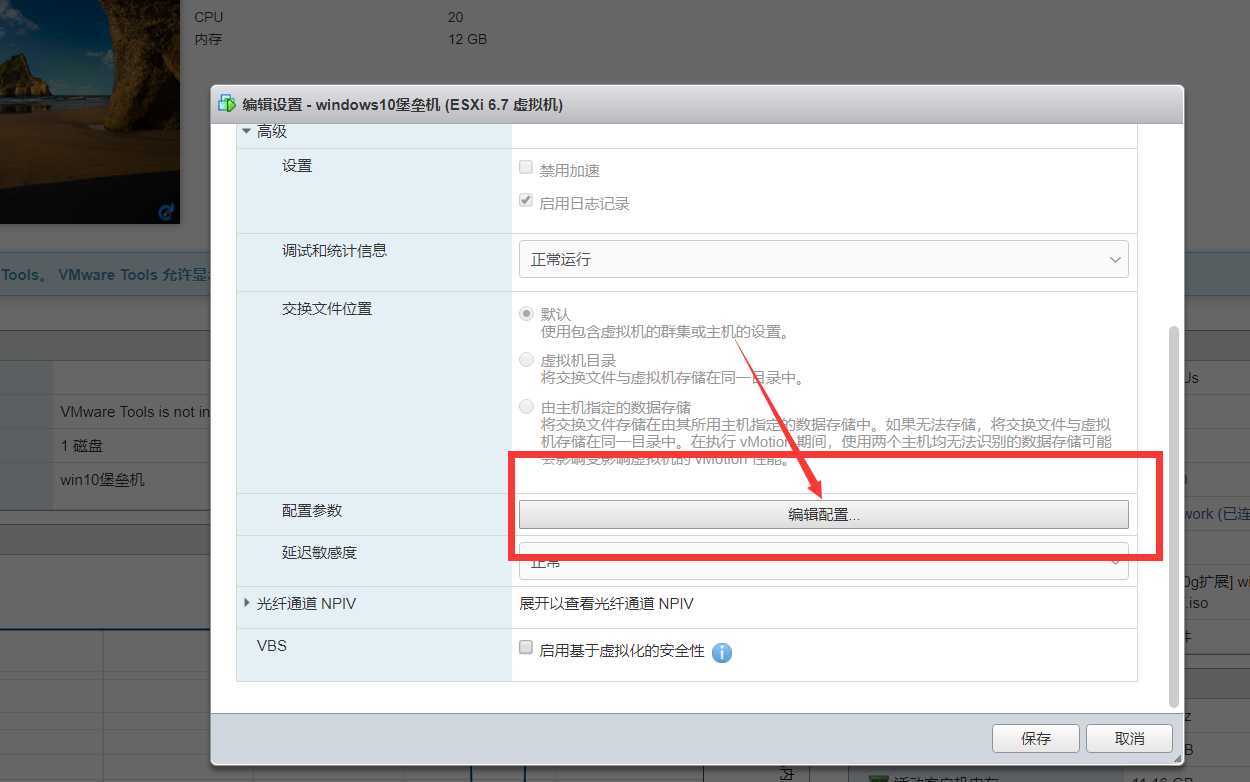Click the VM console thumbnail
The width and height of the screenshot is (1250, 782).
point(90,111)
